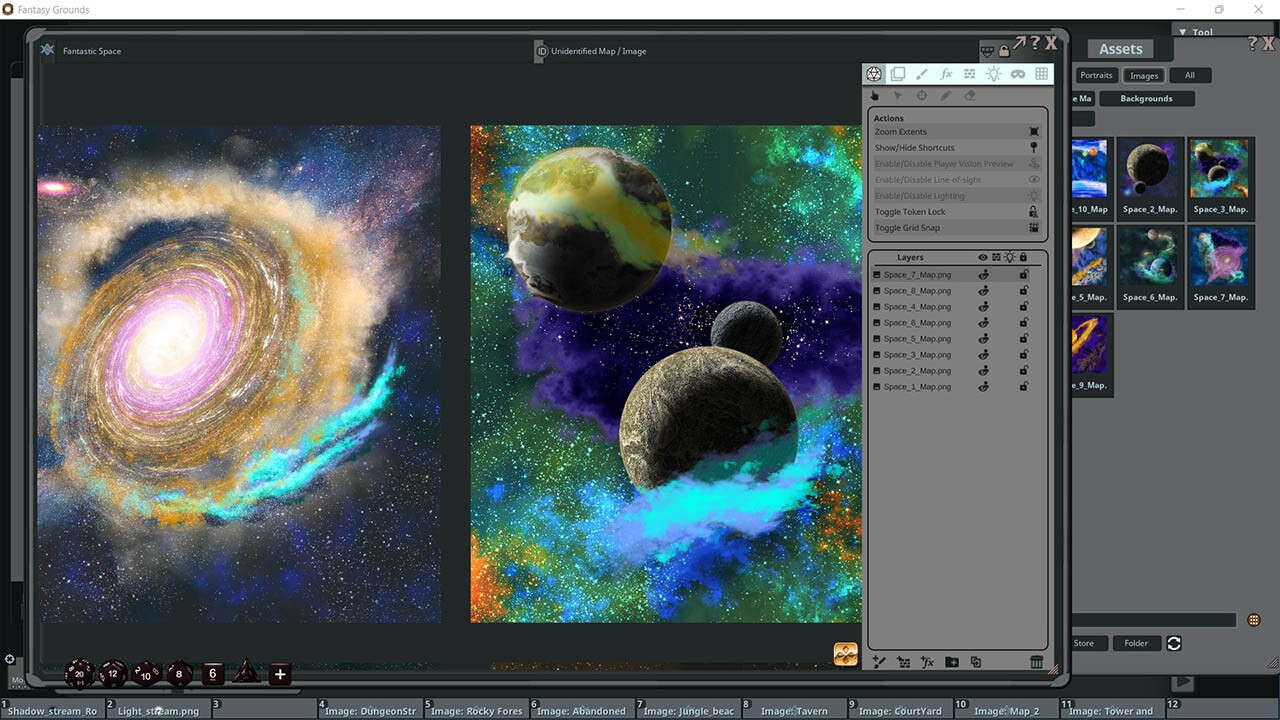Select the lighting tools icon
1280x720 pixels.
click(993, 73)
